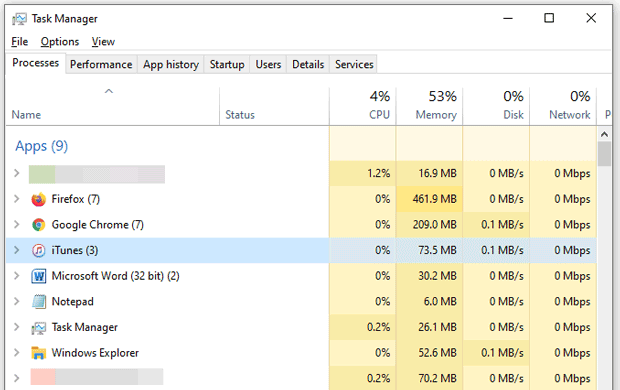The image size is (620, 390).
Task: Expand Microsoft Word (32 bit) (2) group
Action: pyautogui.click(x=16, y=276)
